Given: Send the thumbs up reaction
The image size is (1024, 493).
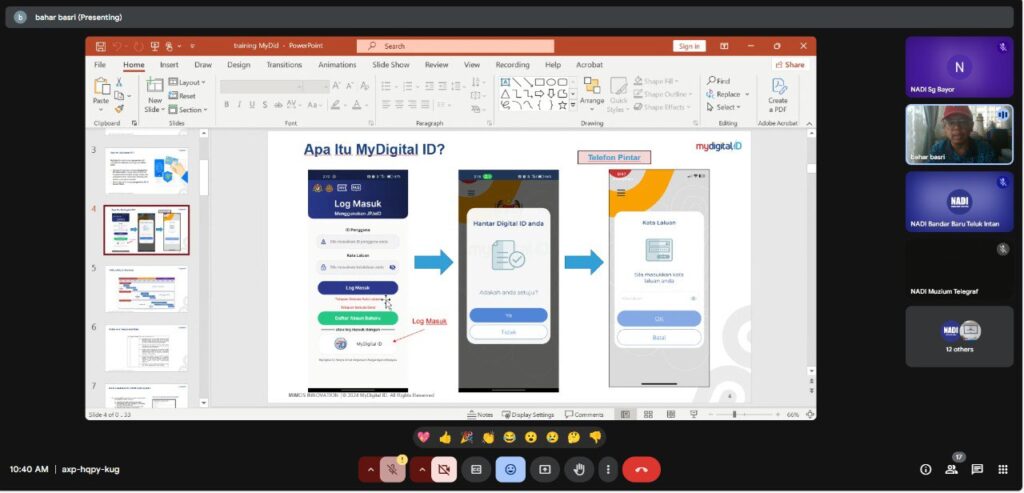Looking at the screenshot, I should click(x=445, y=437).
